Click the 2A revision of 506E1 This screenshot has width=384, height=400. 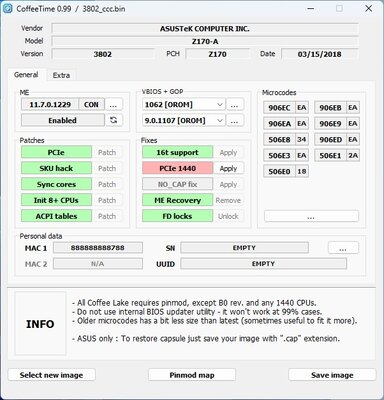pyautogui.click(x=353, y=155)
